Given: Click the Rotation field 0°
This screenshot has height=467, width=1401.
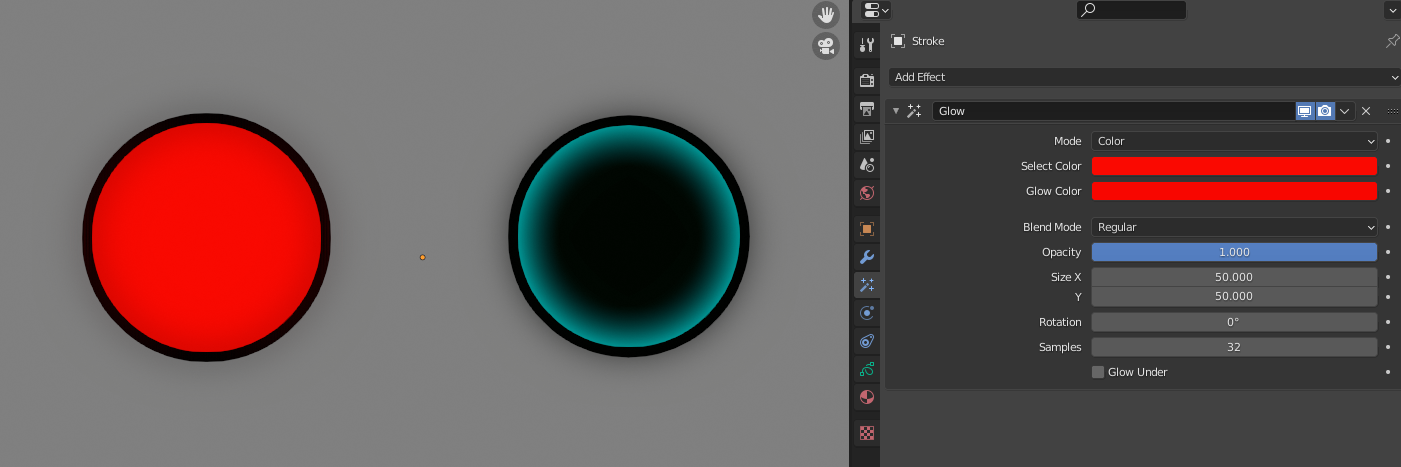Looking at the screenshot, I should pos(1234,322).
